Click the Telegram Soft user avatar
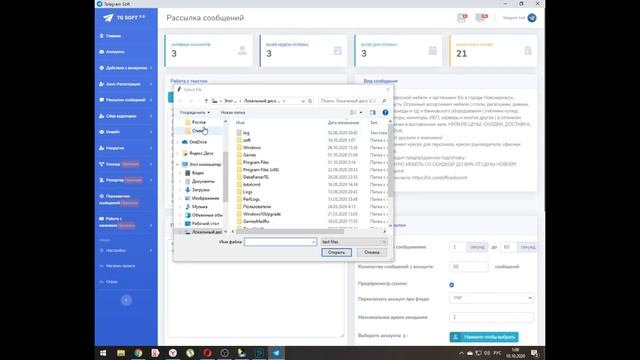 pyautogui.click(x=532, y=18)
